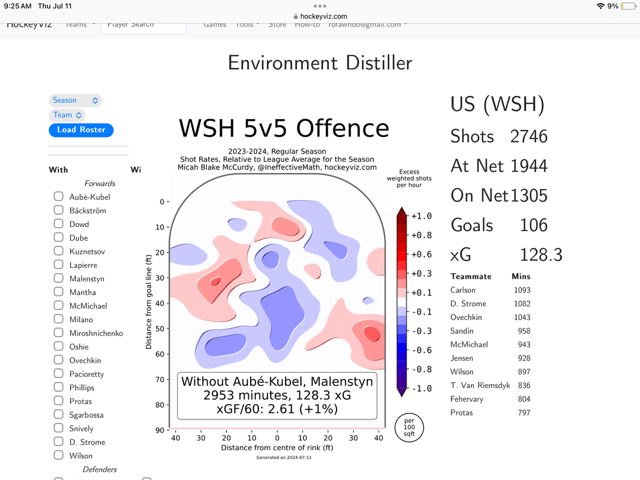Image resolution: width=640 pixels, height=480 pixels.
Task: Open the Tools menu in the navbar
Action: point(247,24)
